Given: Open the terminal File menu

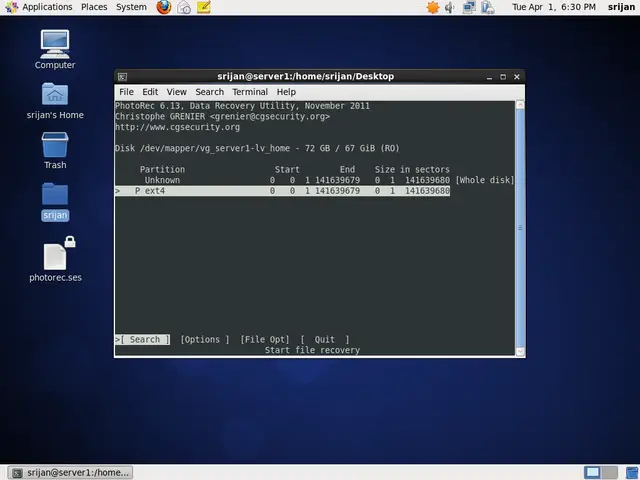Looking at the screenshot, I should [126, 92].
